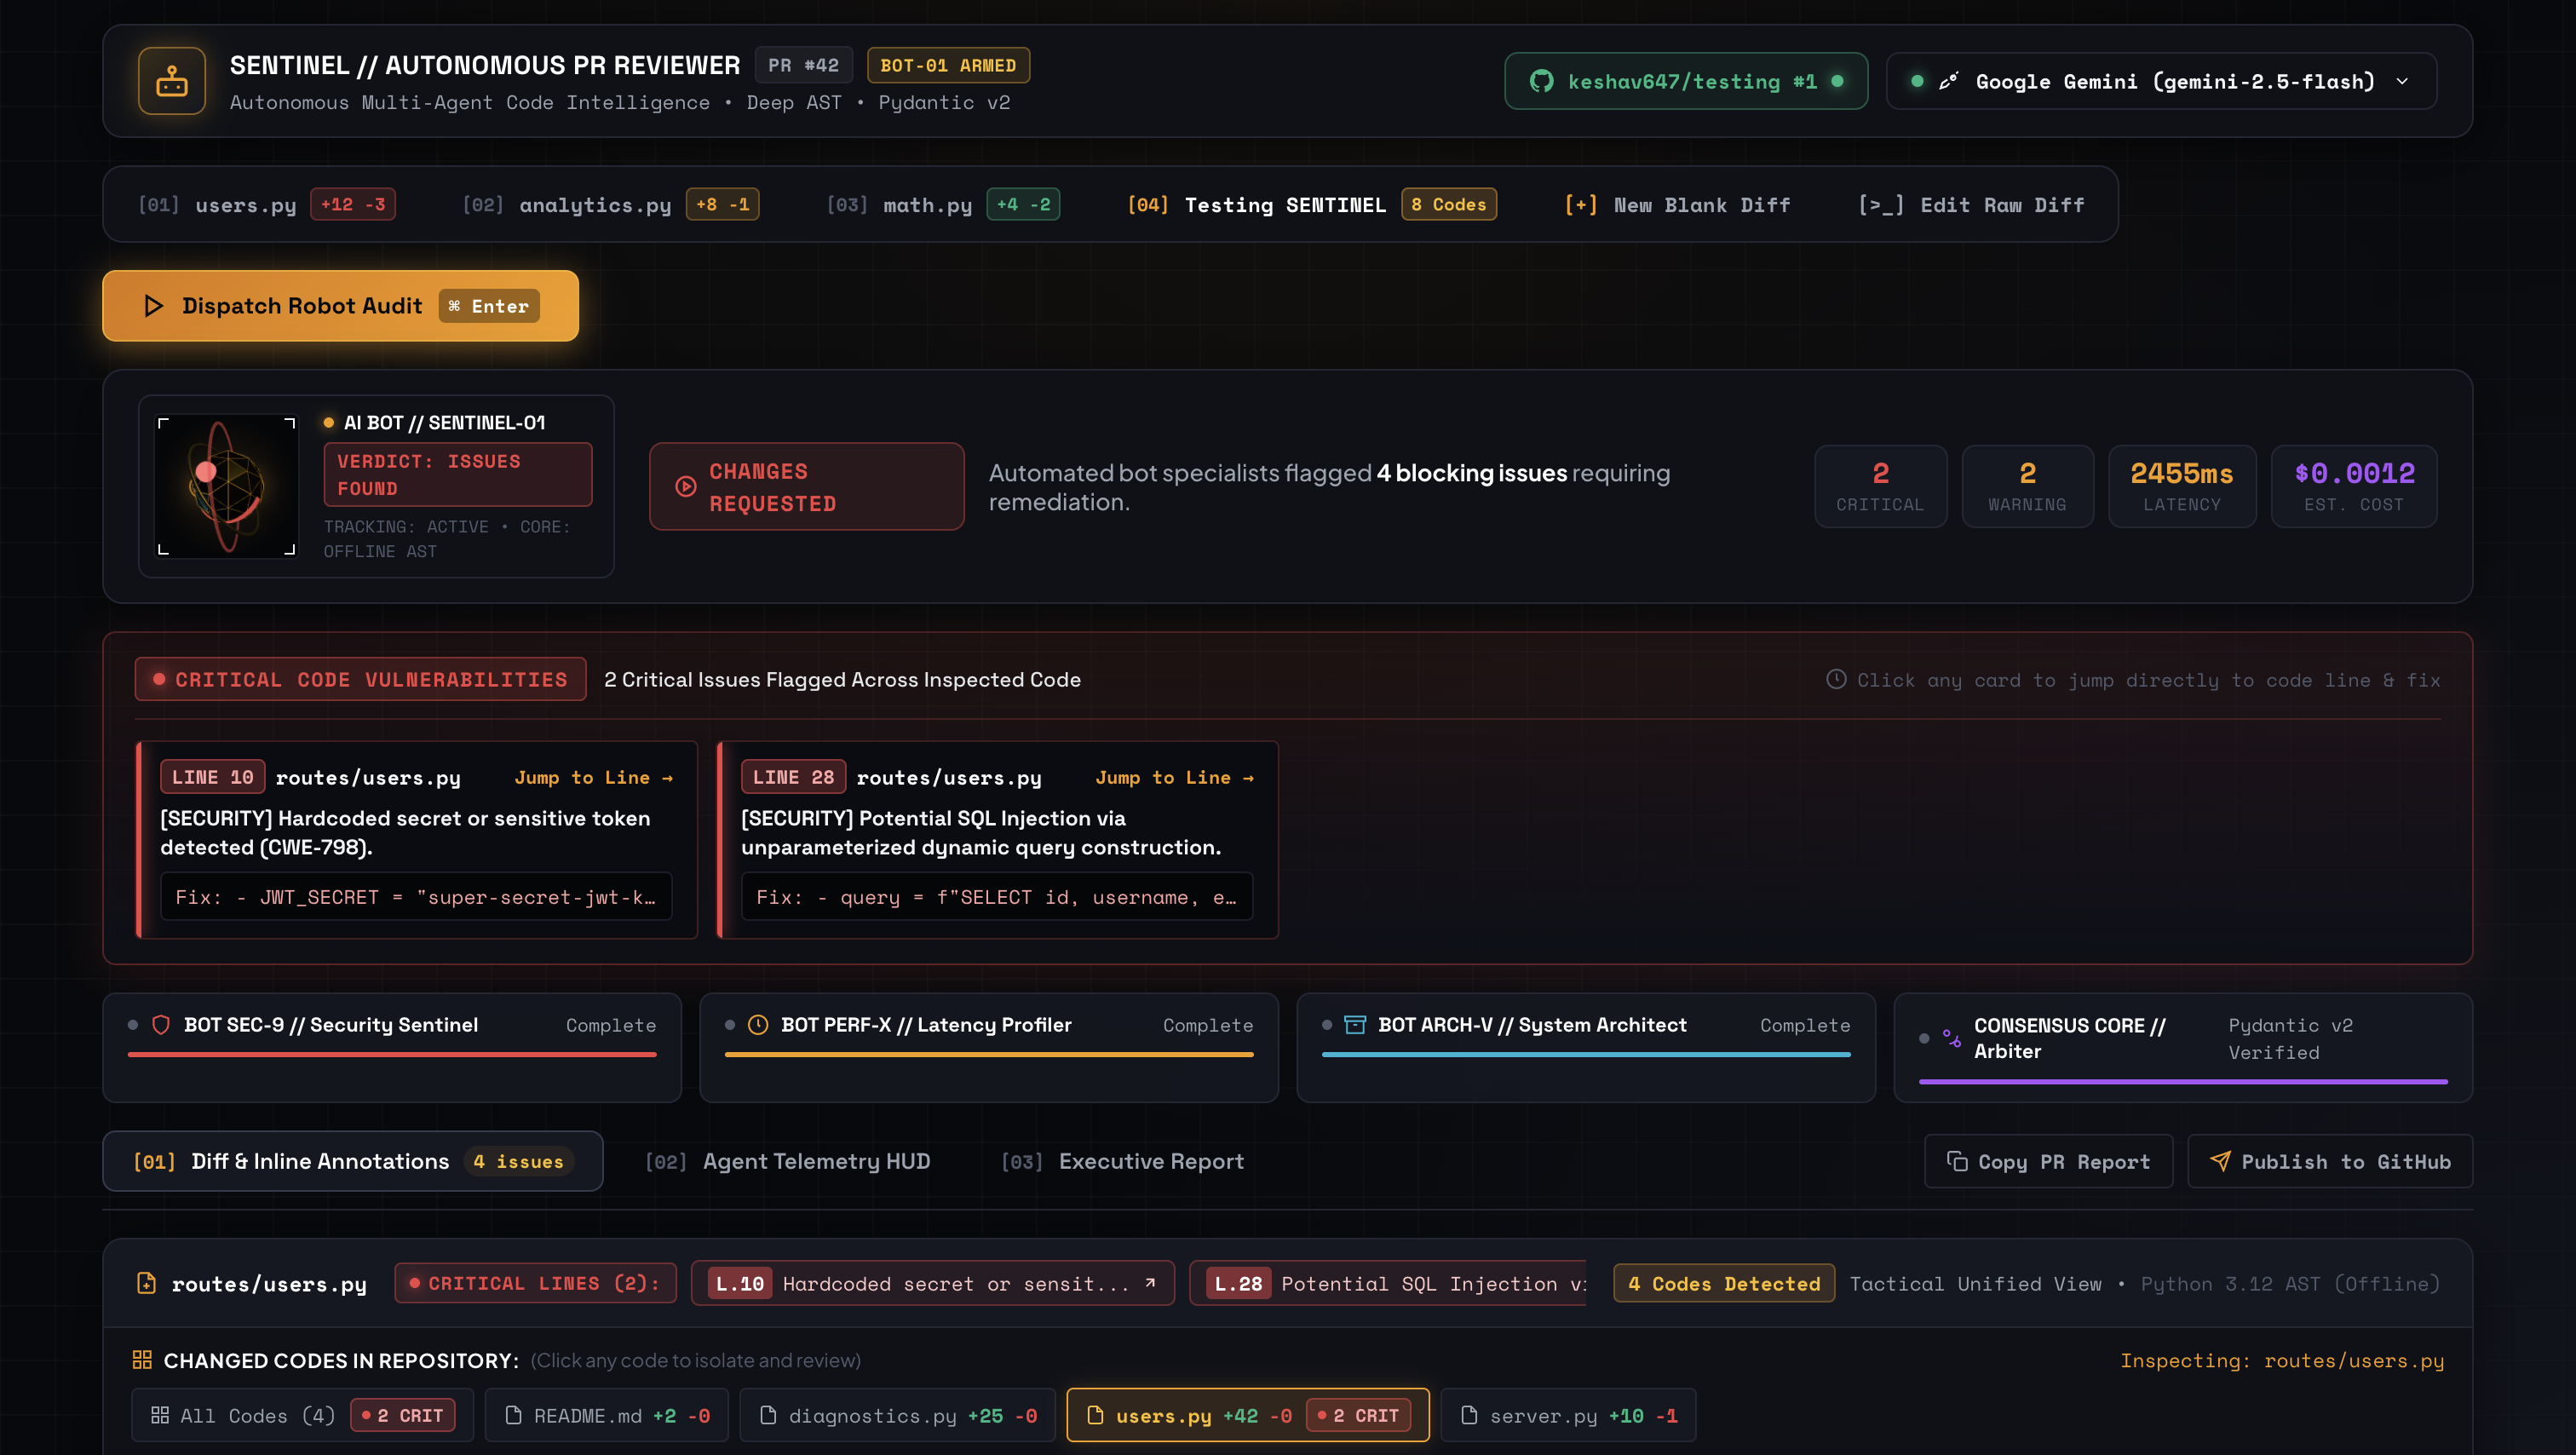Image resolution: width=2576 pixels, height=1455 pixels.
Task: Switch to Executive Report tab
Action: coord(1123,1161)
